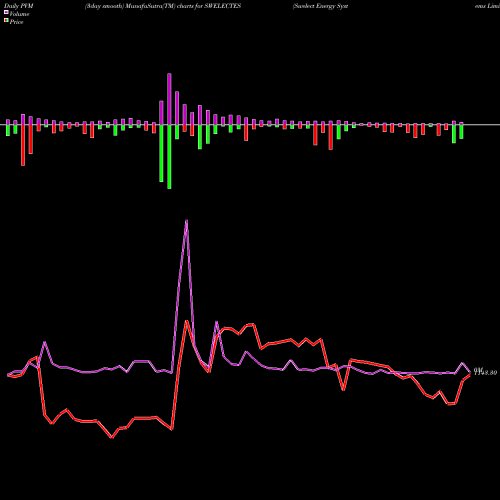Click the longest green price bar
Screen dimensions: 500x500
pos(169,157)
